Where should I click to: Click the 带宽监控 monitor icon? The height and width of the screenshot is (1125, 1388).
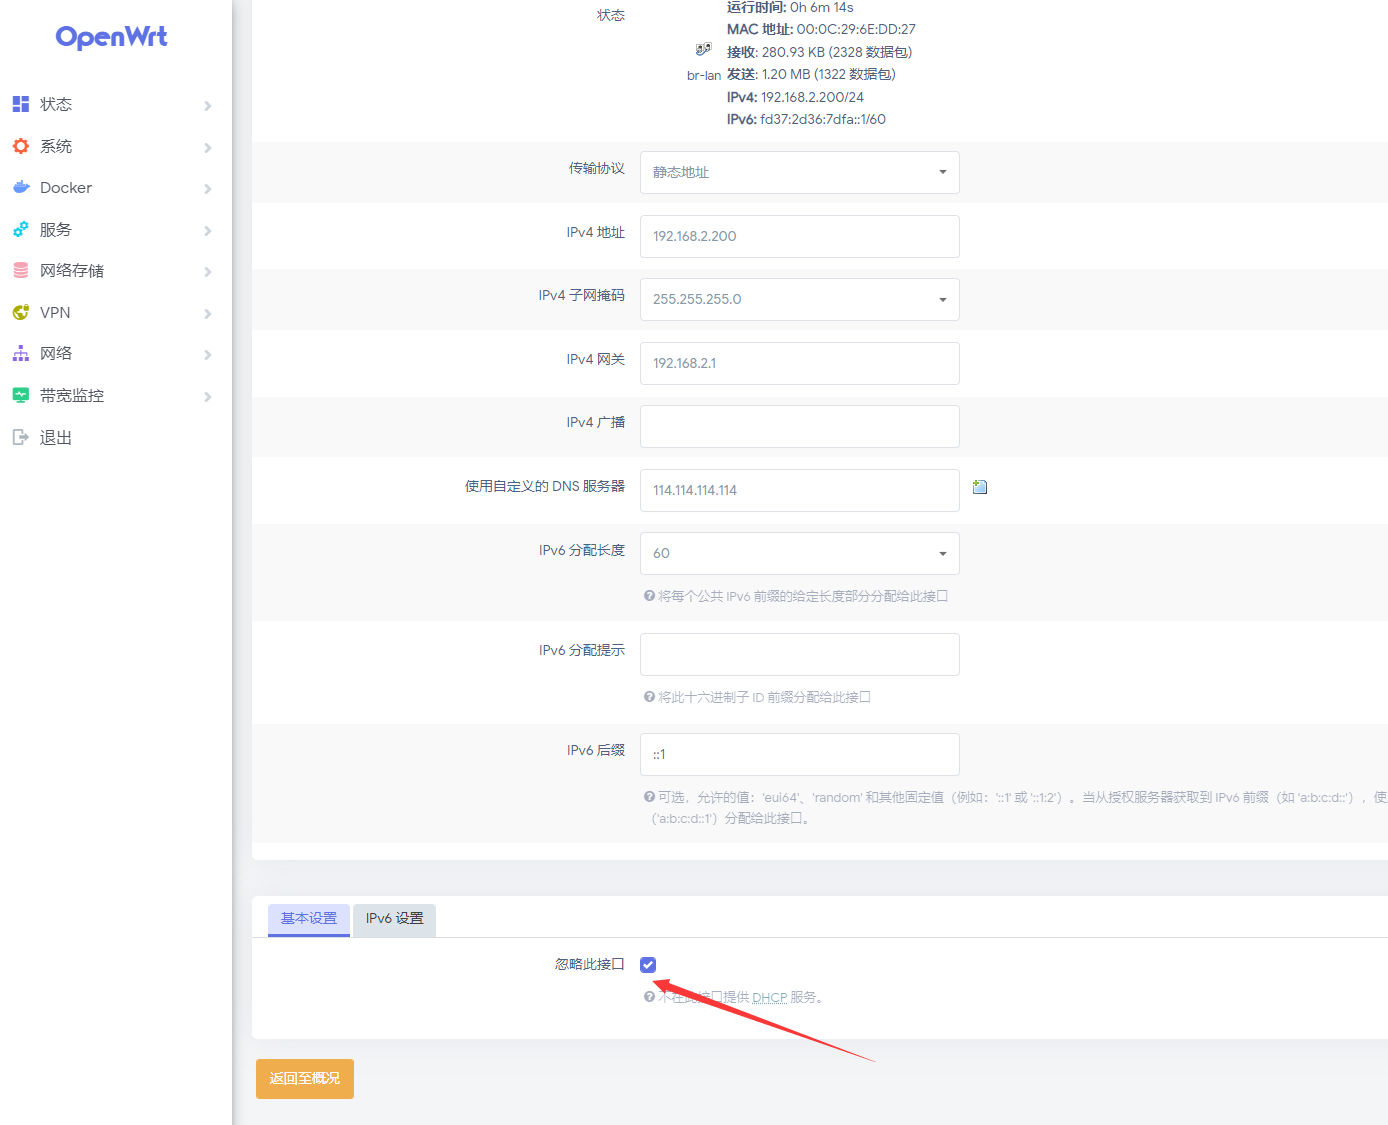click(21, 395)
